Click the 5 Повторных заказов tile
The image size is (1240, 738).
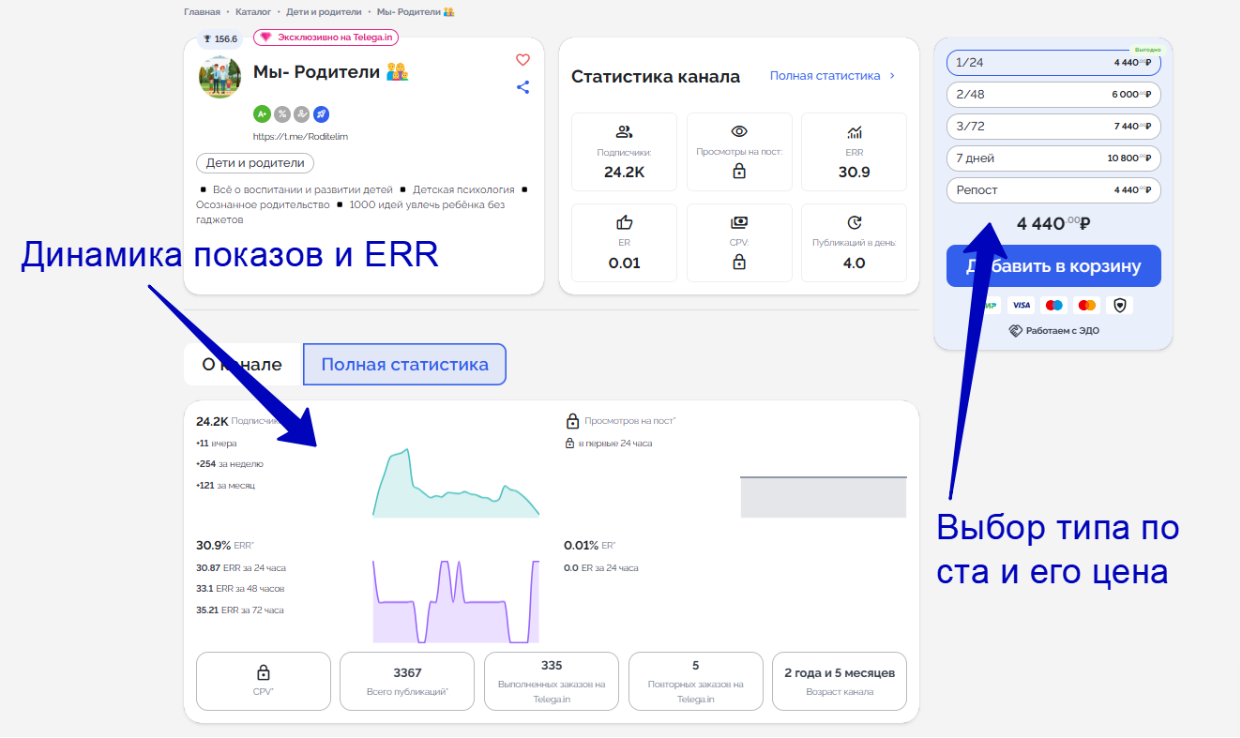695,681
